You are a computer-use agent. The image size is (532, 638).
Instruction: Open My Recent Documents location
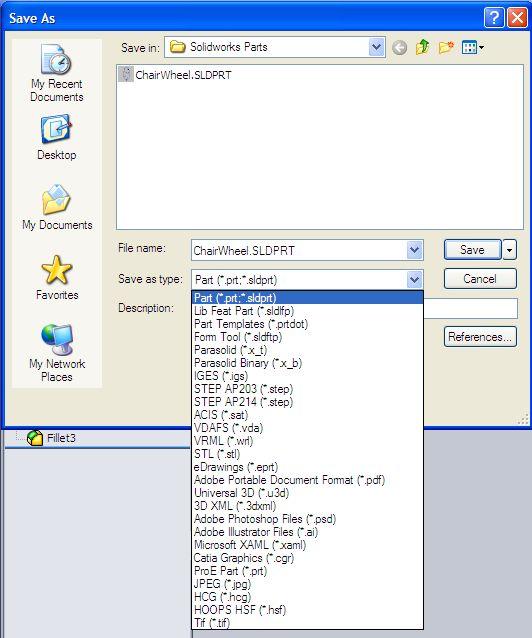(x=57, y=73)
